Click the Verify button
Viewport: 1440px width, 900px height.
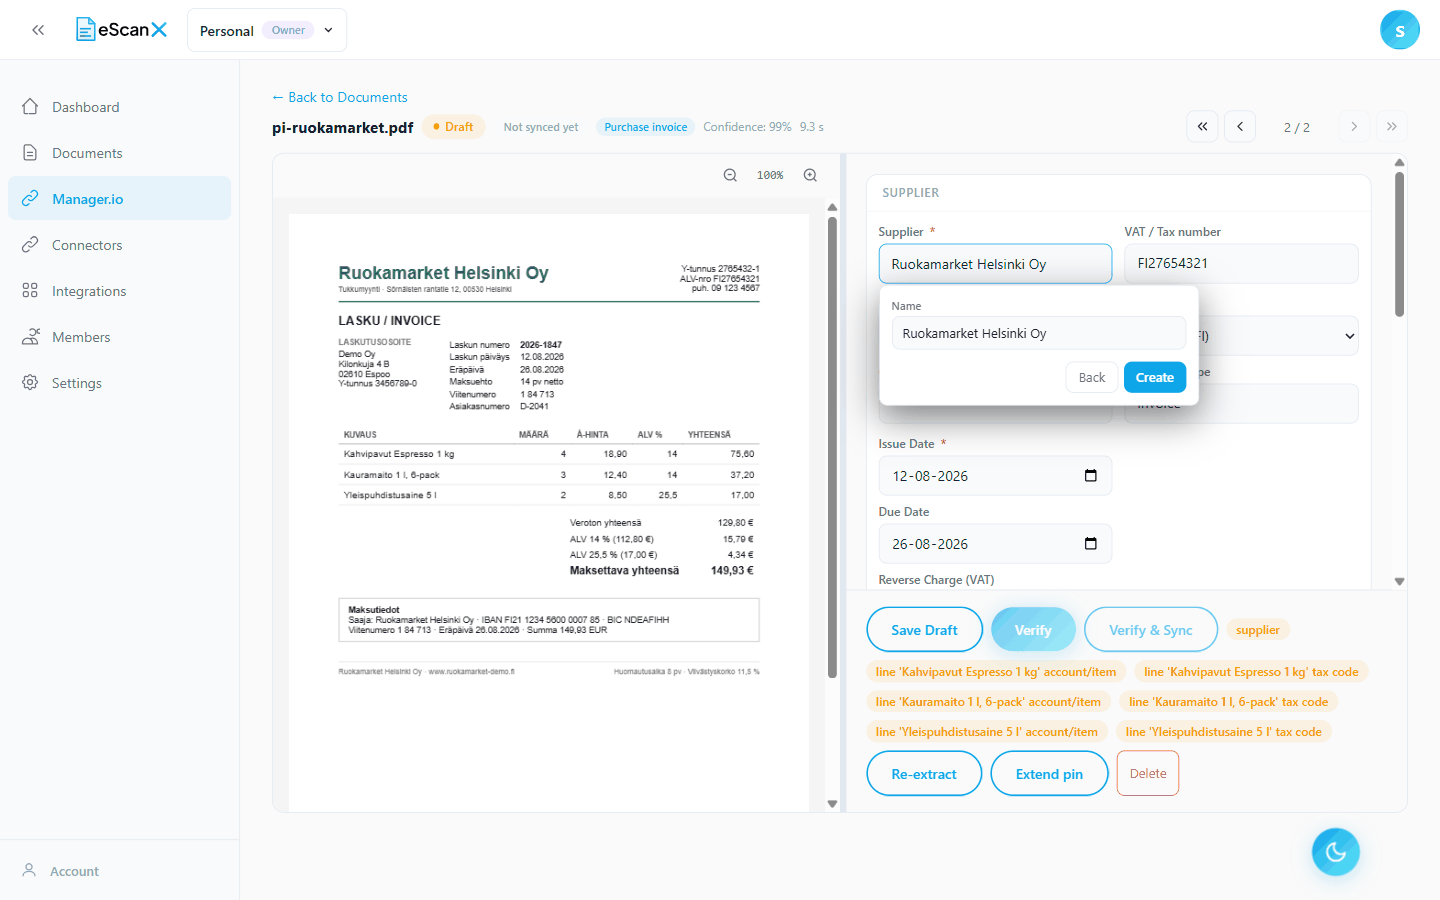(x=1033, y=630)
